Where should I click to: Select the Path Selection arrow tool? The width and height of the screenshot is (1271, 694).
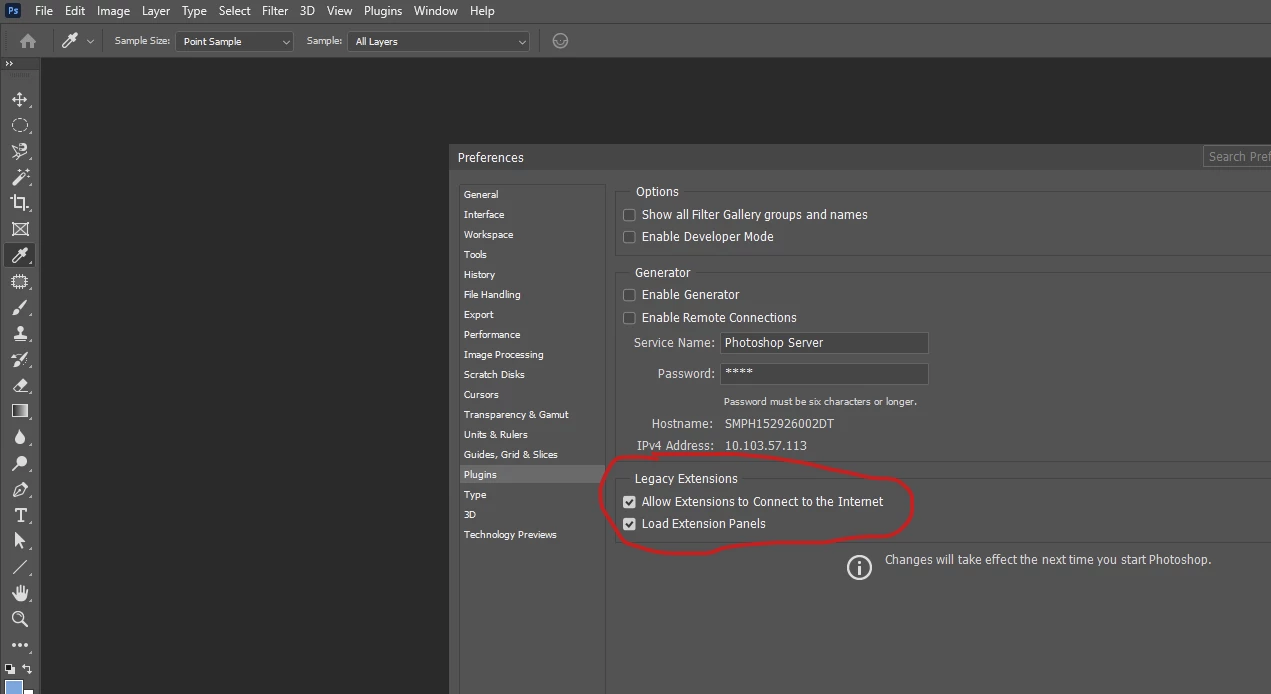coord(19,541)
